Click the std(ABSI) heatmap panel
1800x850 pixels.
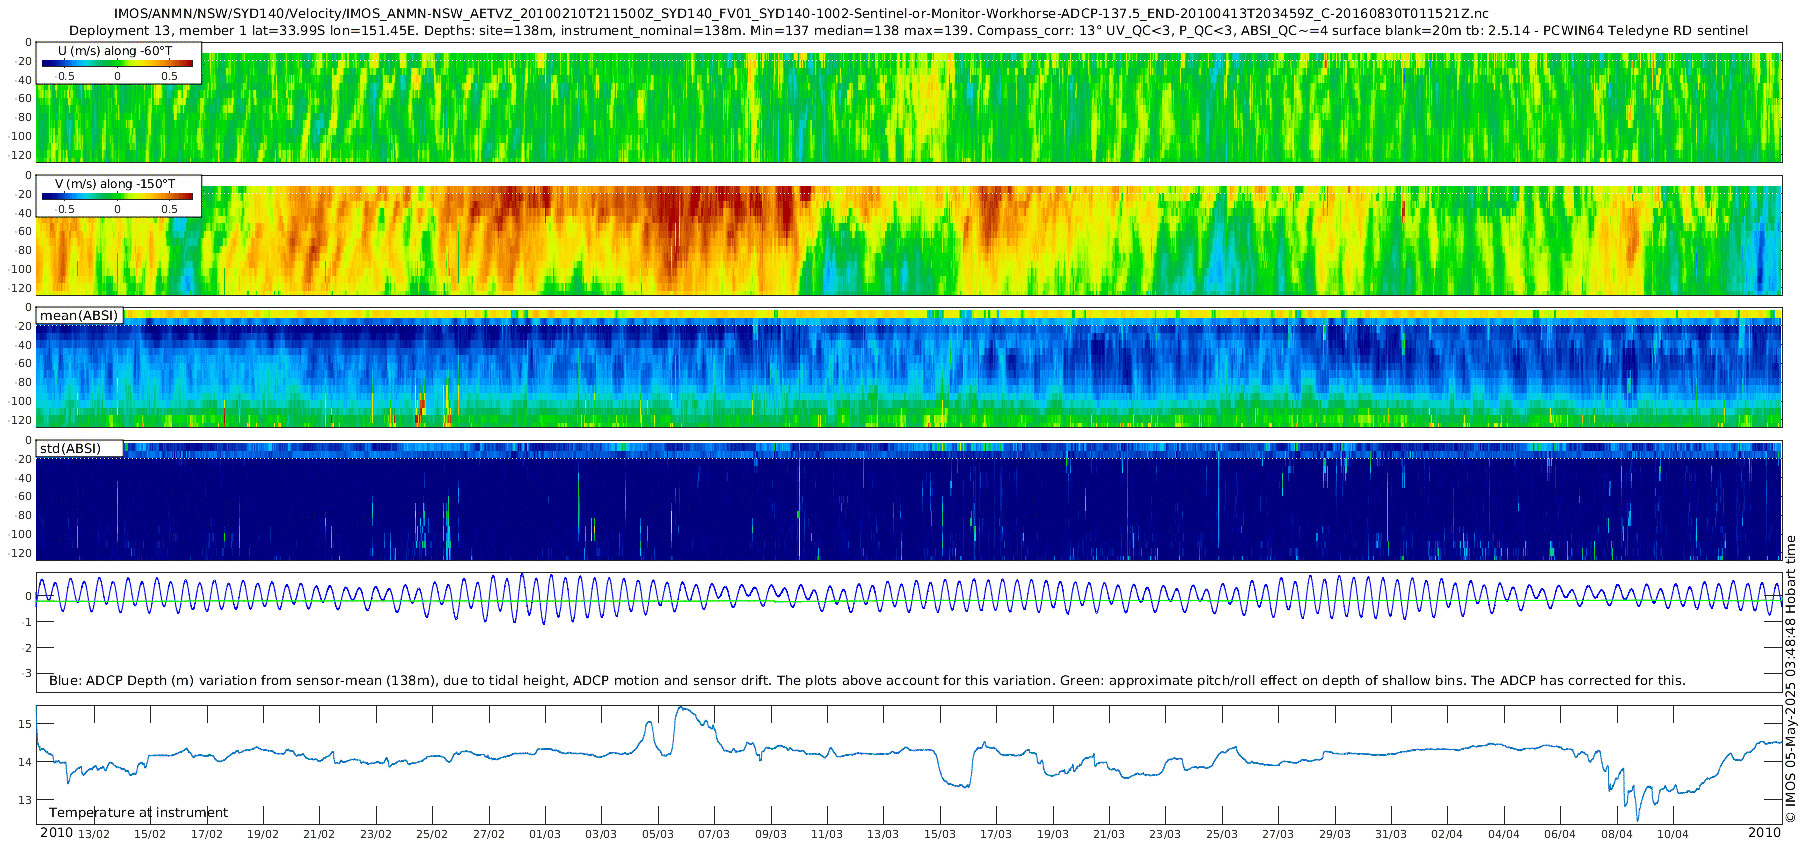909,500
